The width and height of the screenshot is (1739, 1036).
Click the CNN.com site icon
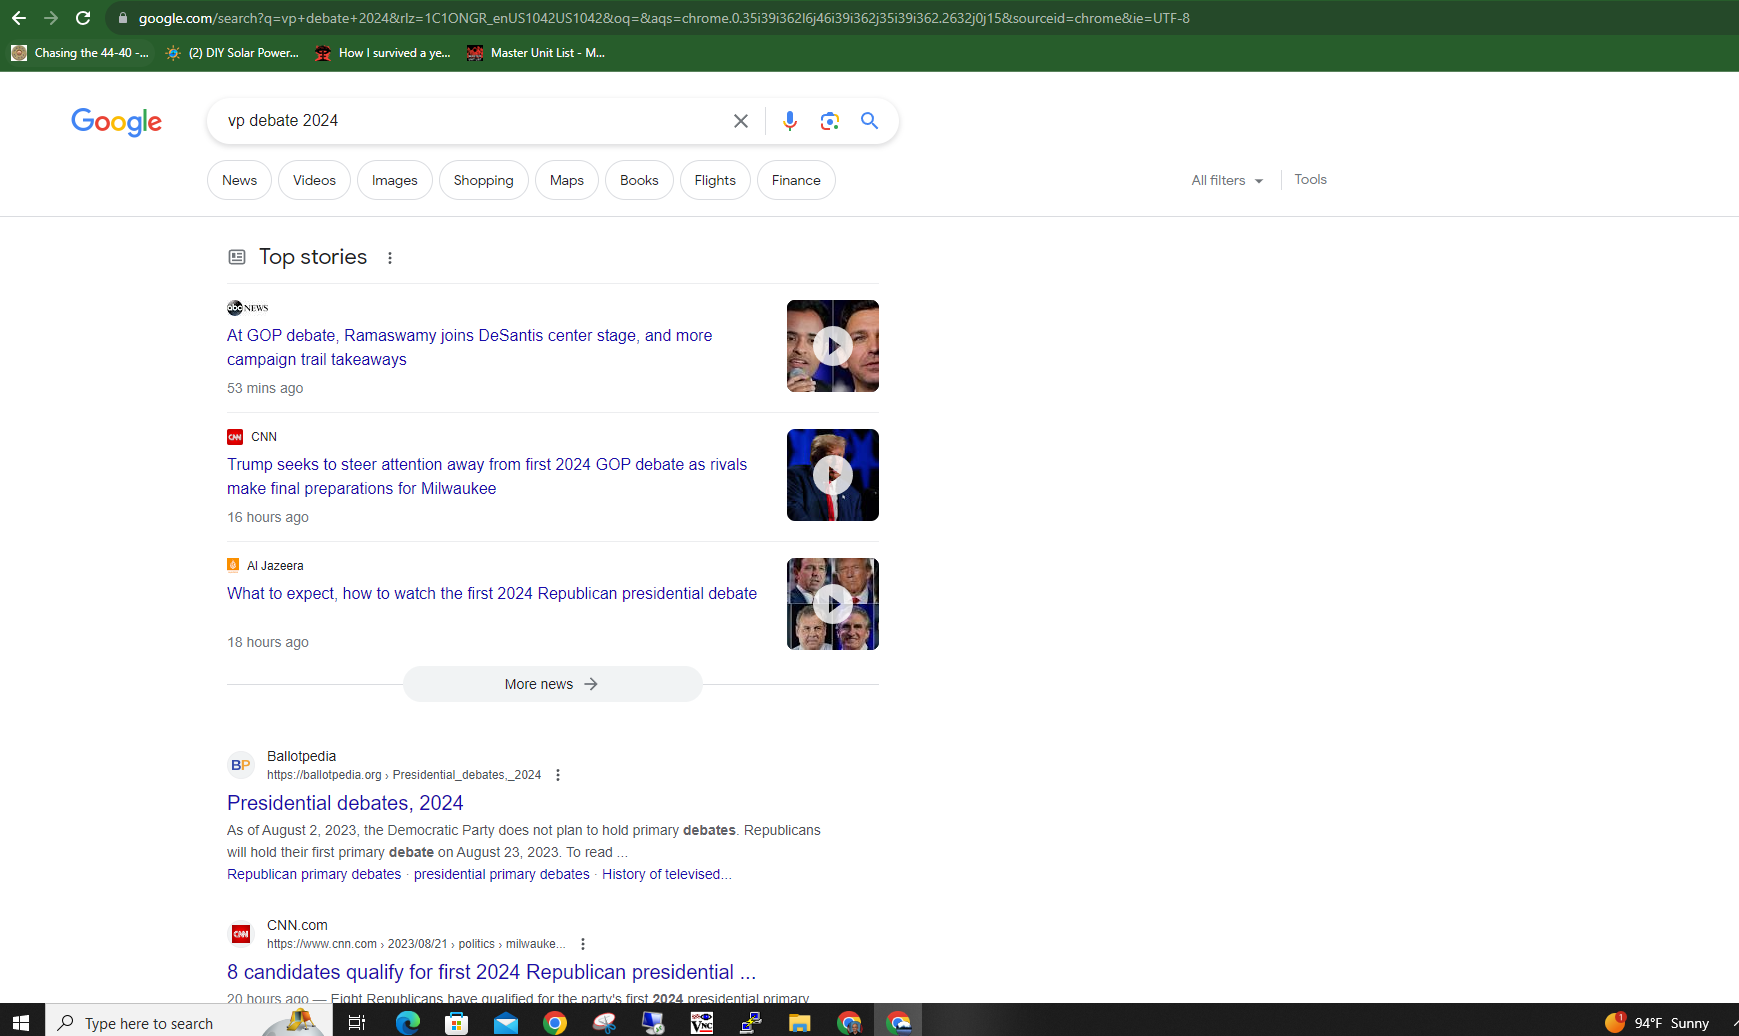coord(241,934)
